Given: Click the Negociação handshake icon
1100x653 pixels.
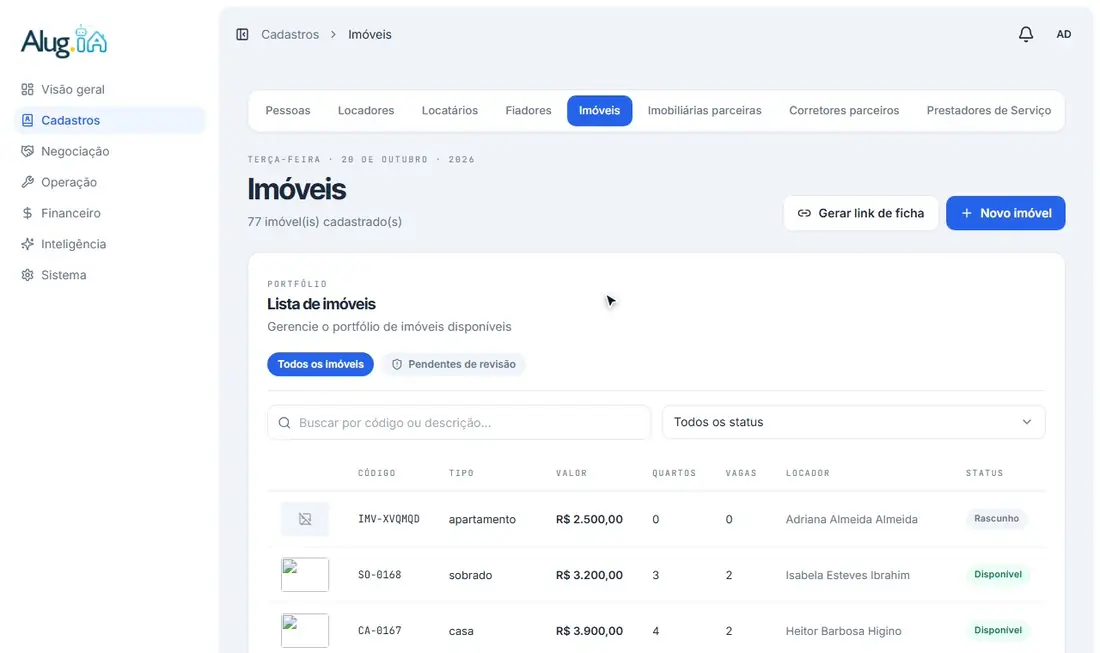Looking at the screenshot, I should (x=27, y=151).
